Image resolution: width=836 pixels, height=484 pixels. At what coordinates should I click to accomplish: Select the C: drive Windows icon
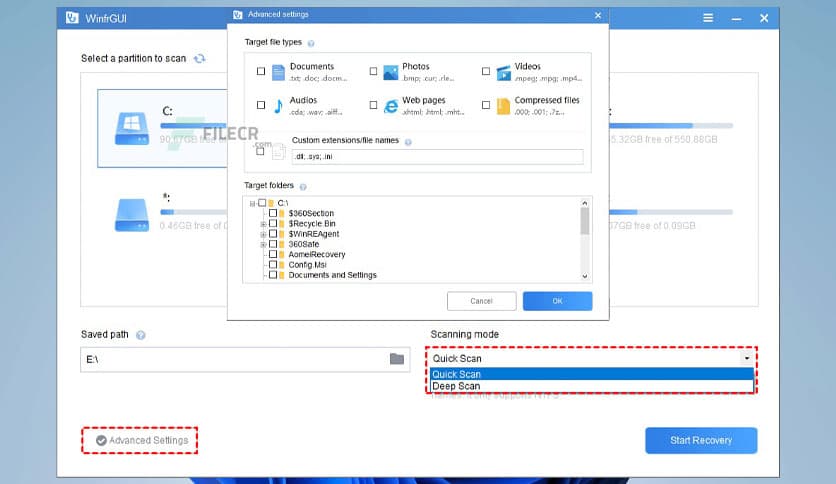[132, 128]
